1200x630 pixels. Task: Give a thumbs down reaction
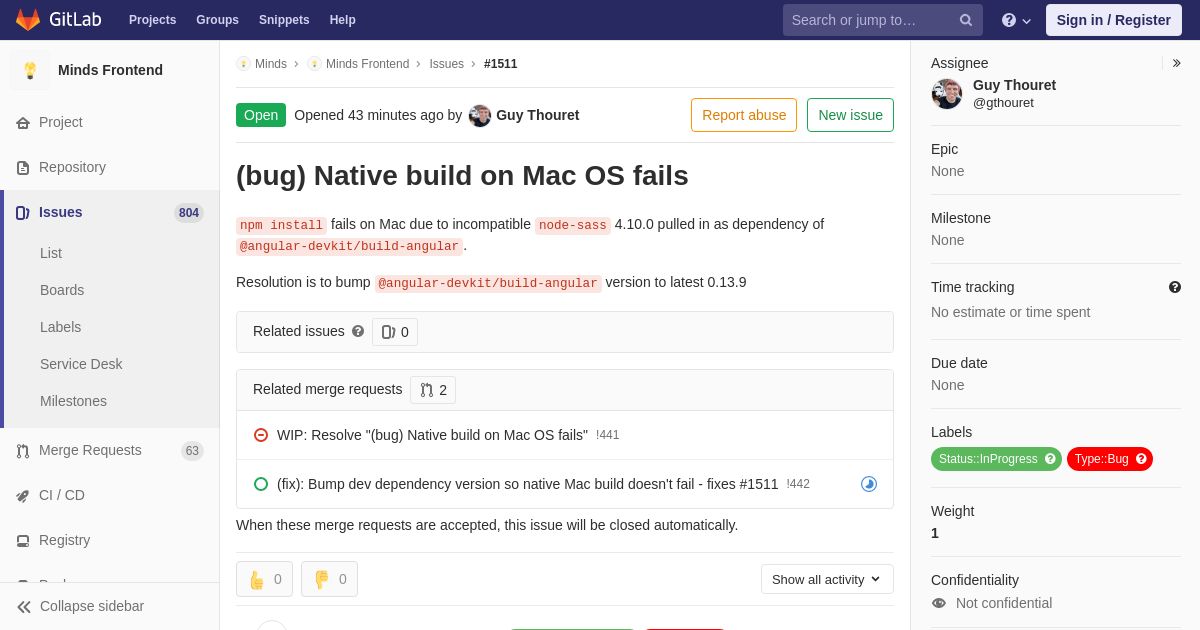(x=329, y=579)
